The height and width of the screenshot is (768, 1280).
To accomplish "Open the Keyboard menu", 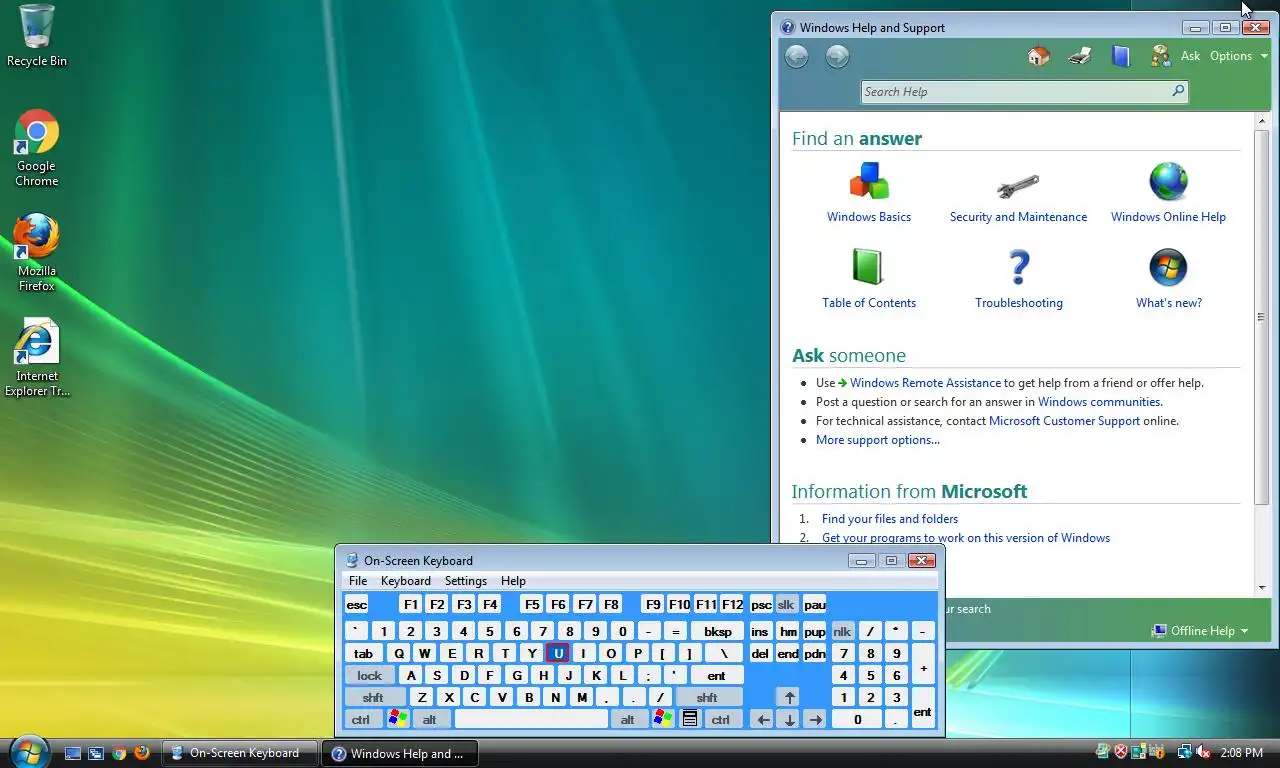I will pyautogui.click(x=406, y=580).
